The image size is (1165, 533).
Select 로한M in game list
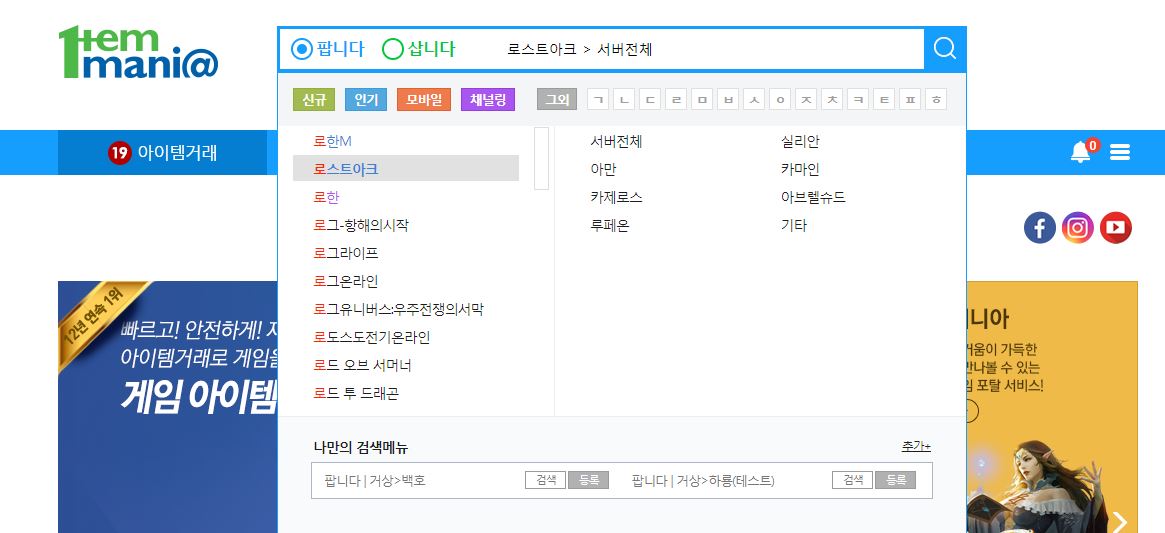pyautogui.click(x=332, y=141)
